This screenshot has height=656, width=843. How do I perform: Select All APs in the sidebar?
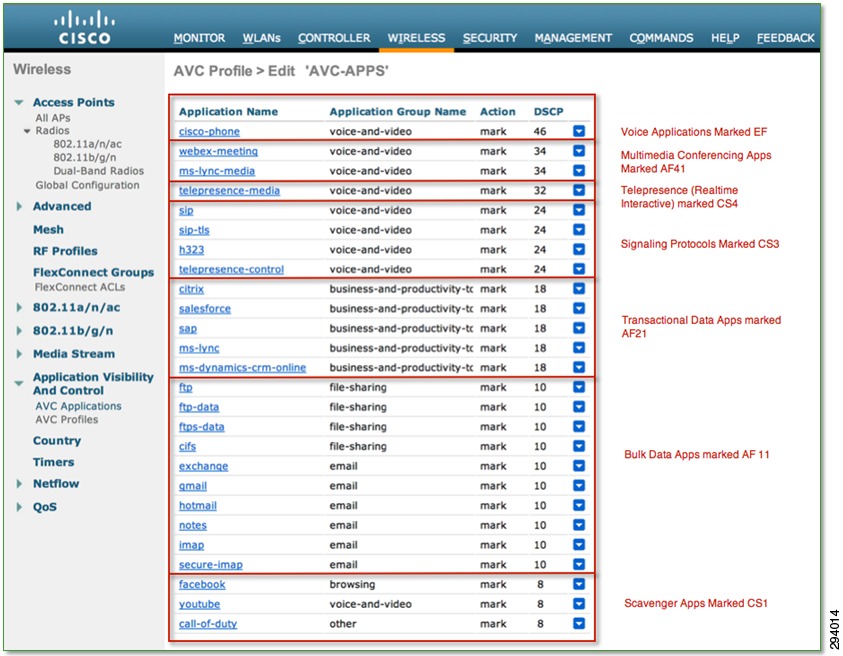click(53, 118)
